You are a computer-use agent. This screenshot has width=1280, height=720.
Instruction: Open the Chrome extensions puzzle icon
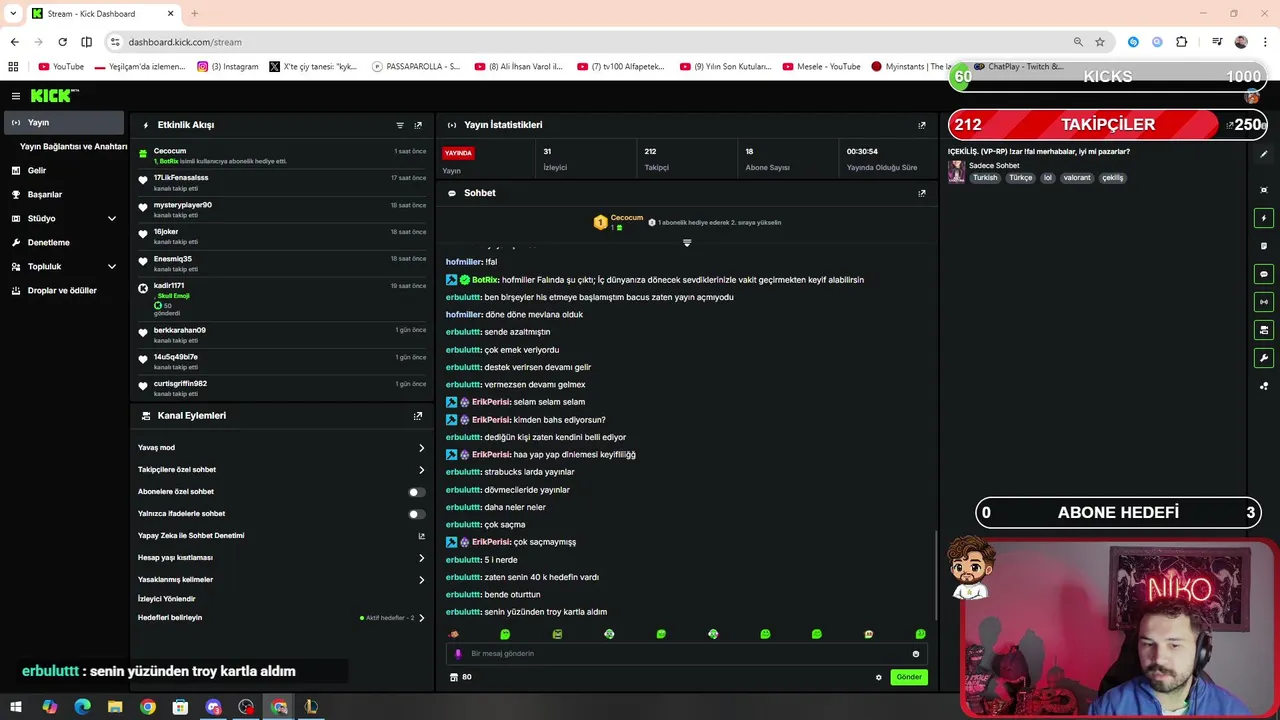click(1182, 42)
